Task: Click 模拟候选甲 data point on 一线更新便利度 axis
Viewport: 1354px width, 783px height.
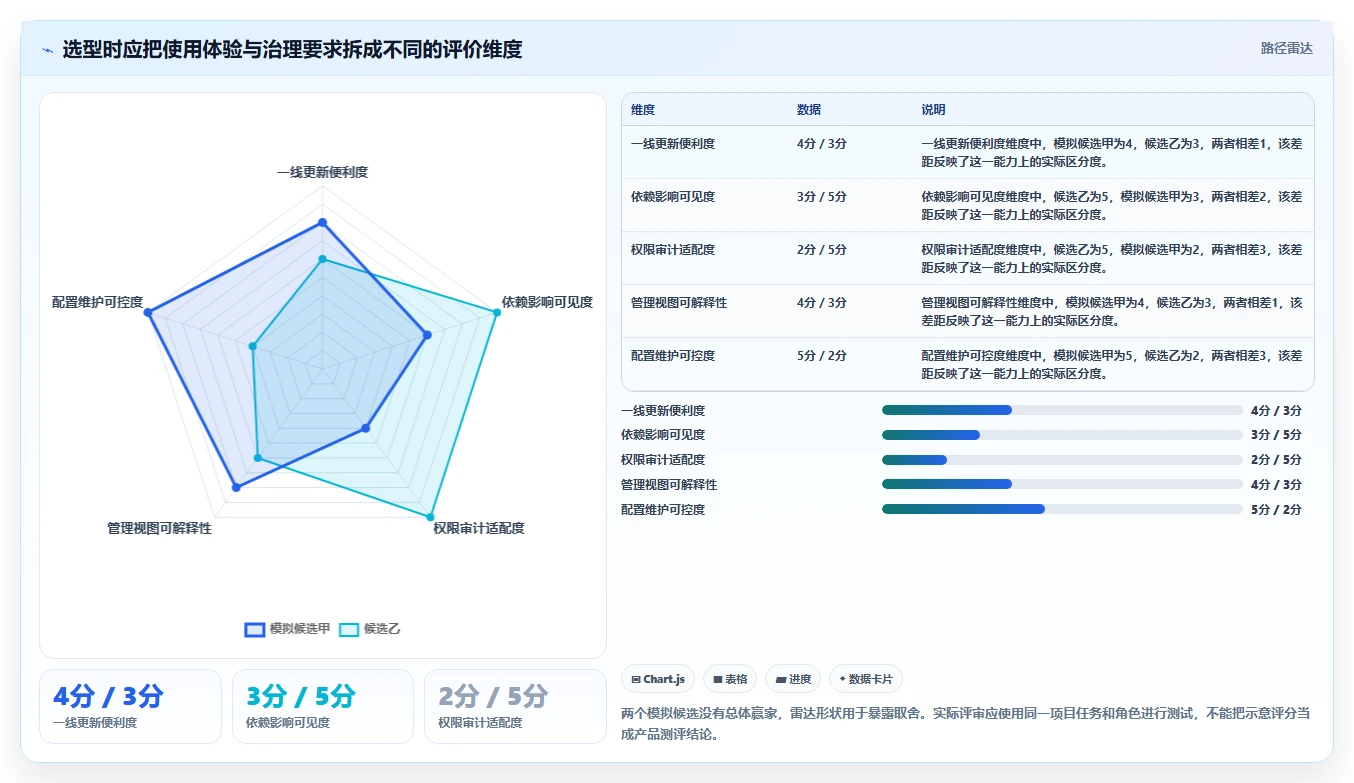Action: (x=322, y=222)
